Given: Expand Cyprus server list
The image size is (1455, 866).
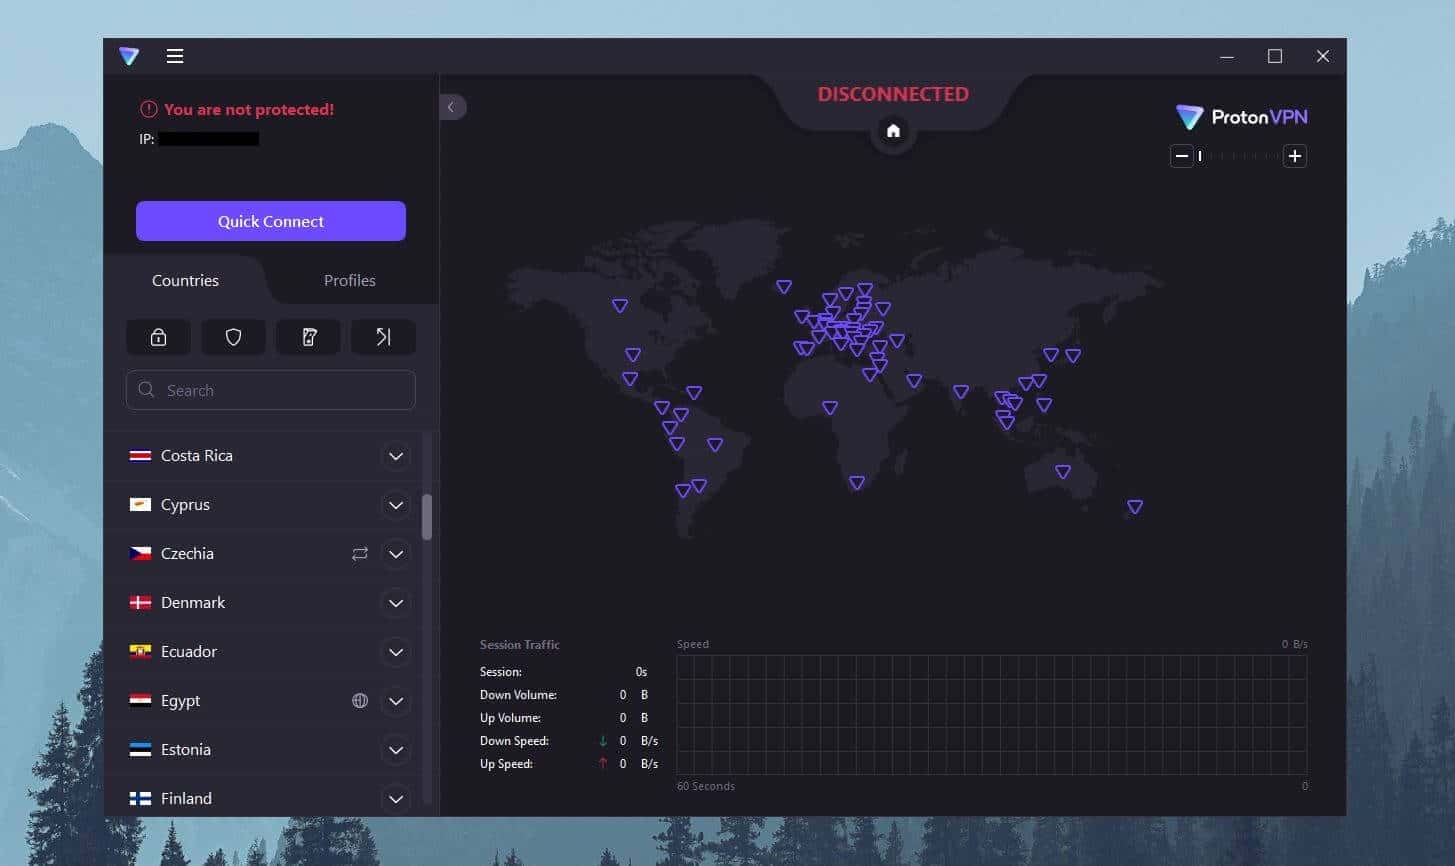Looking at the screenshot, I should (396, 505).
